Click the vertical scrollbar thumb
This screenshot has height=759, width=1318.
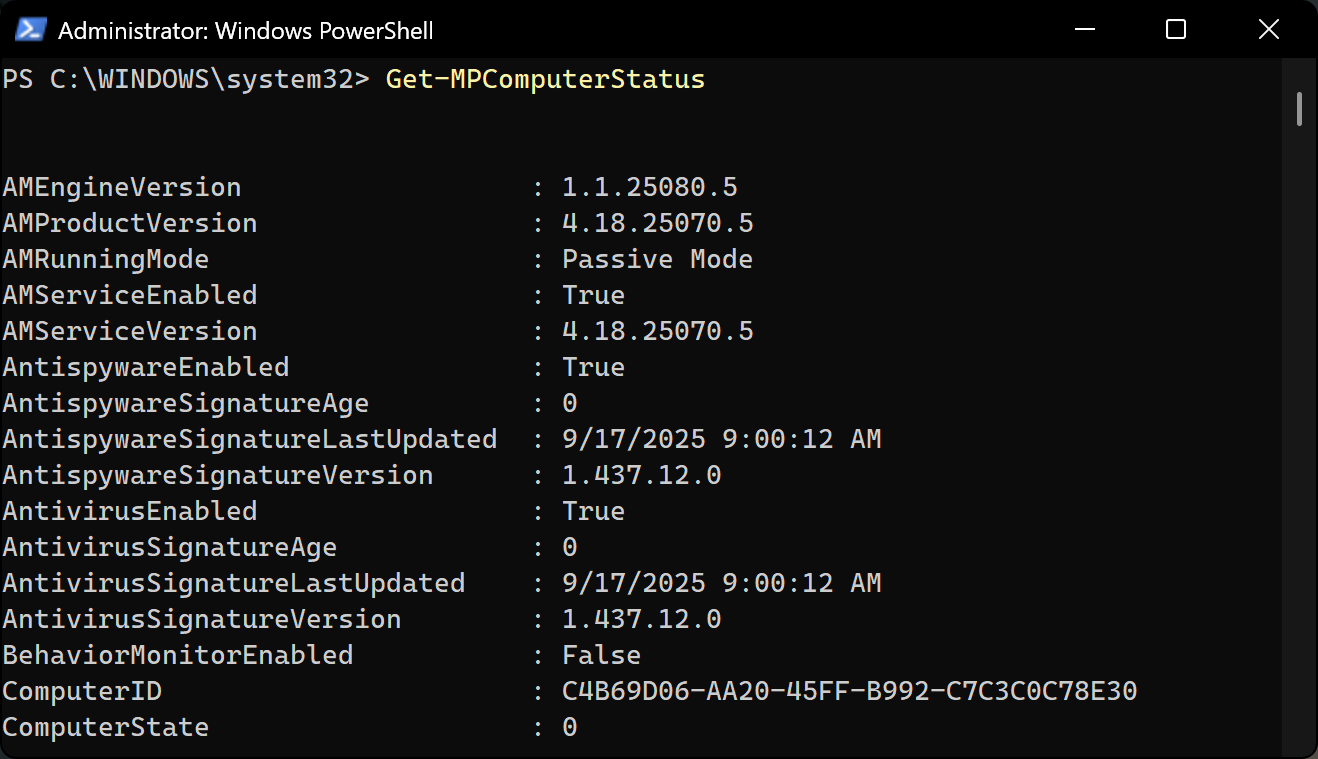(x=1299, y=109)
